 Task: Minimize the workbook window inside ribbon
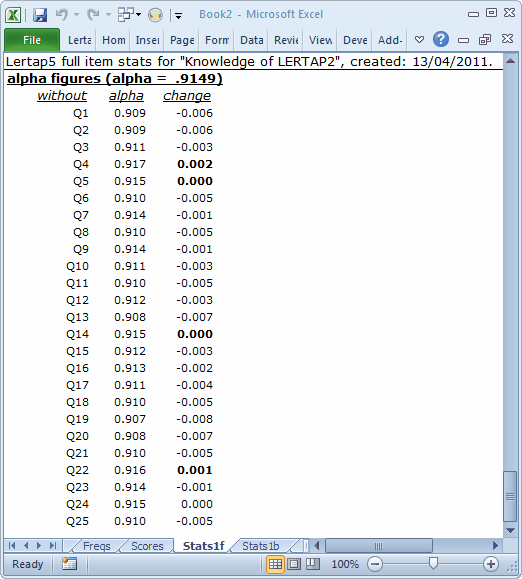pos(463,40)
